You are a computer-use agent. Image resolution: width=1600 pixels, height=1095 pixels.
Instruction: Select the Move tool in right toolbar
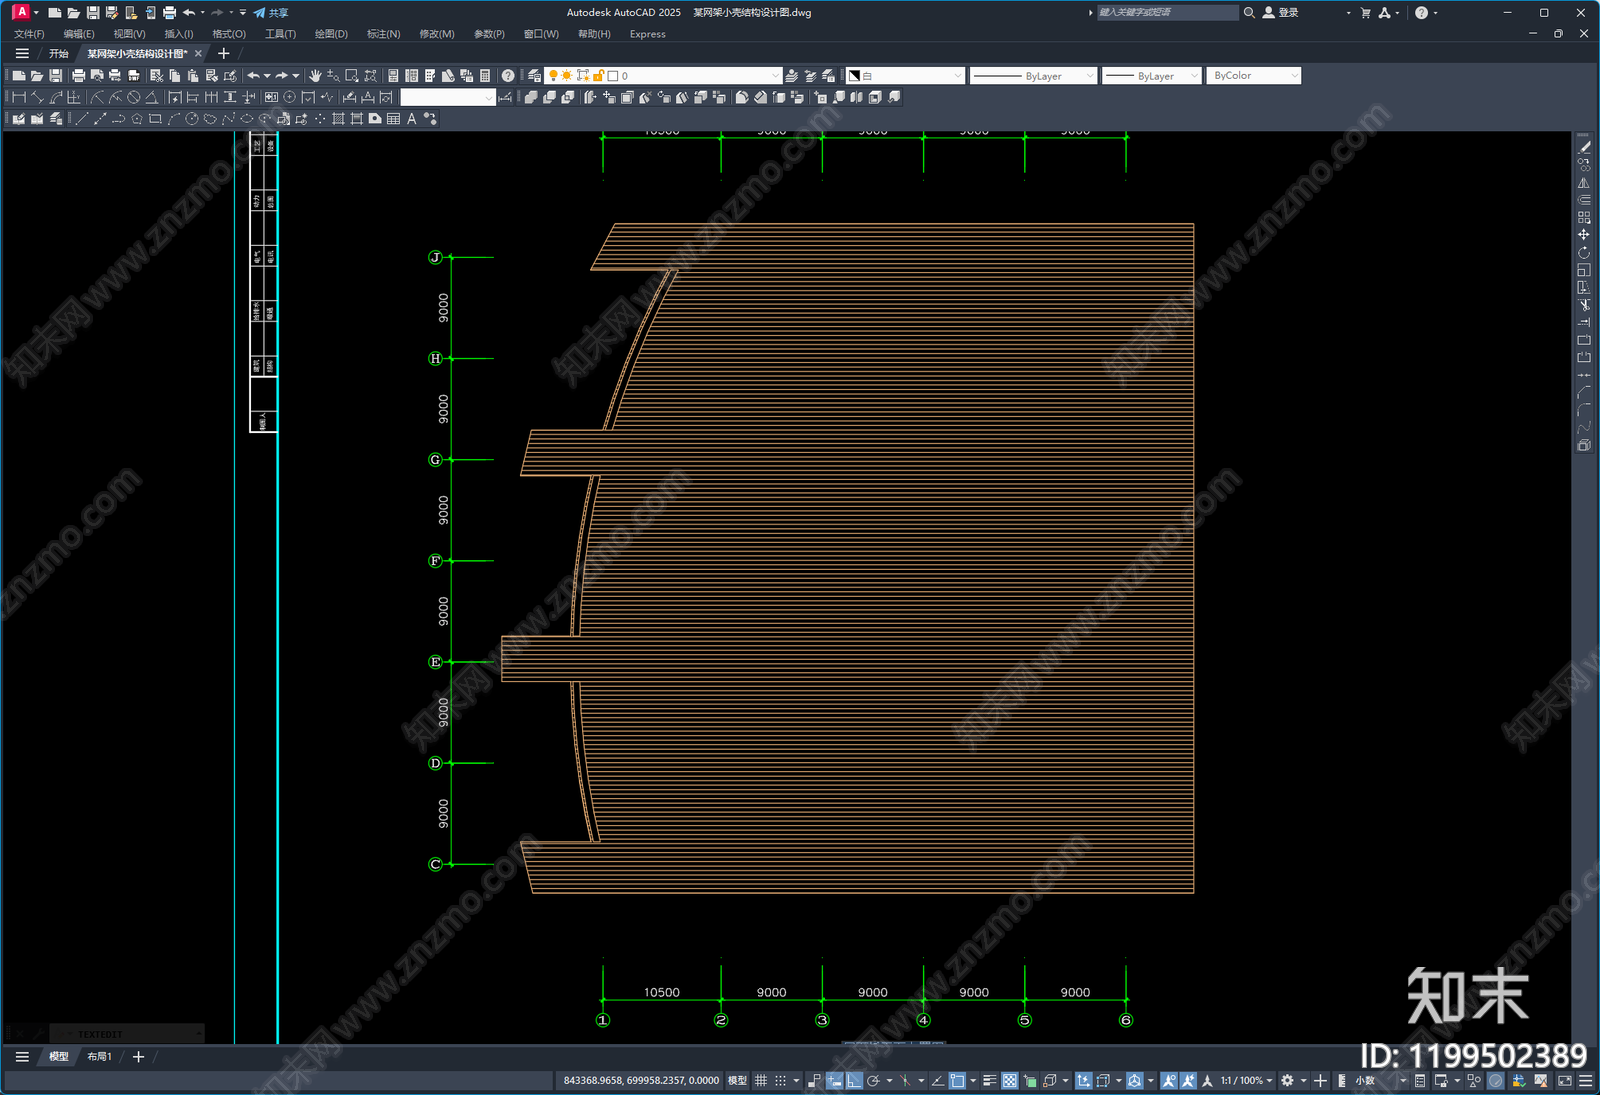(x=1584, y=235)
